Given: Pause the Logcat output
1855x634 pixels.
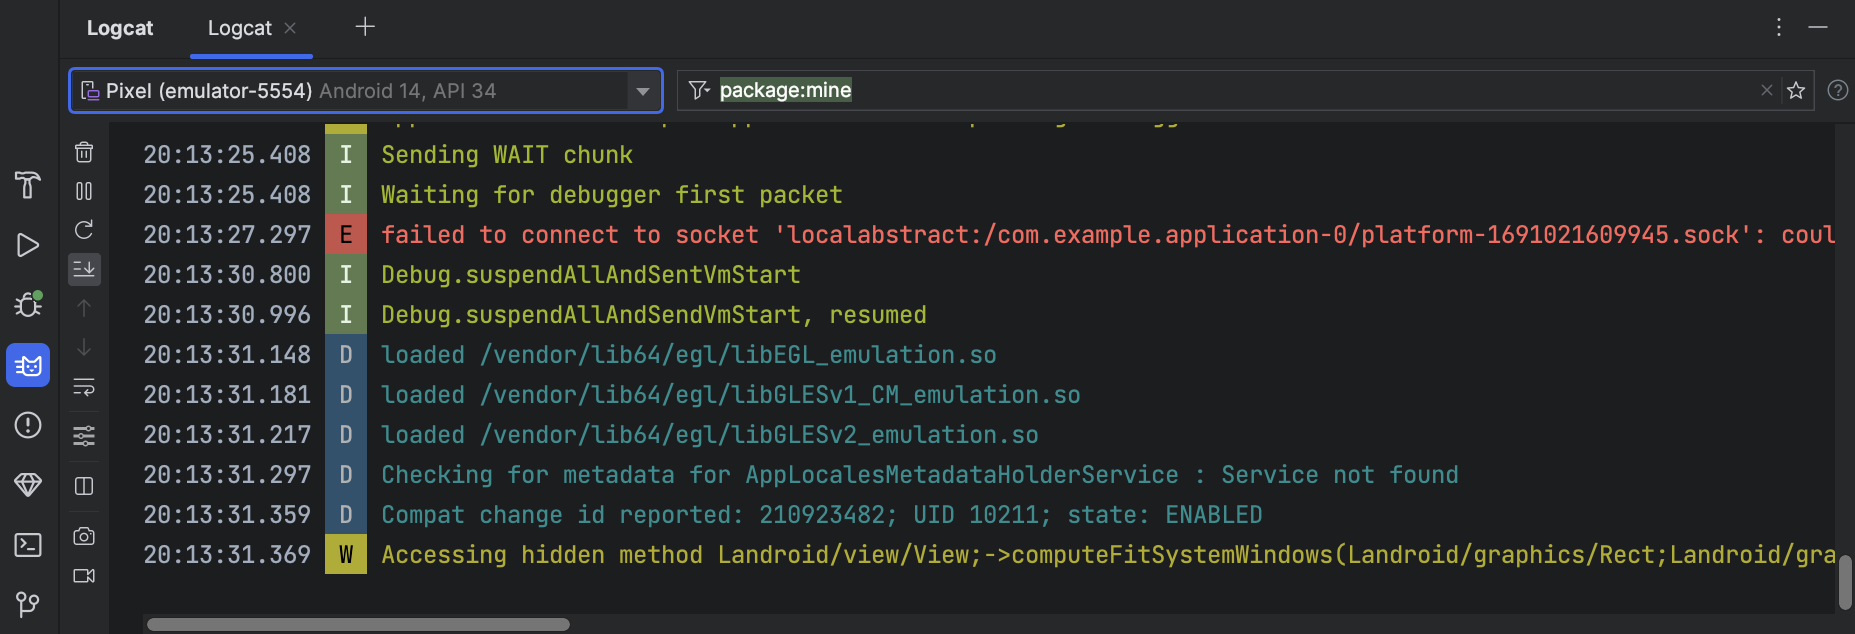Looking at the screenshot, I should point(84,191).
